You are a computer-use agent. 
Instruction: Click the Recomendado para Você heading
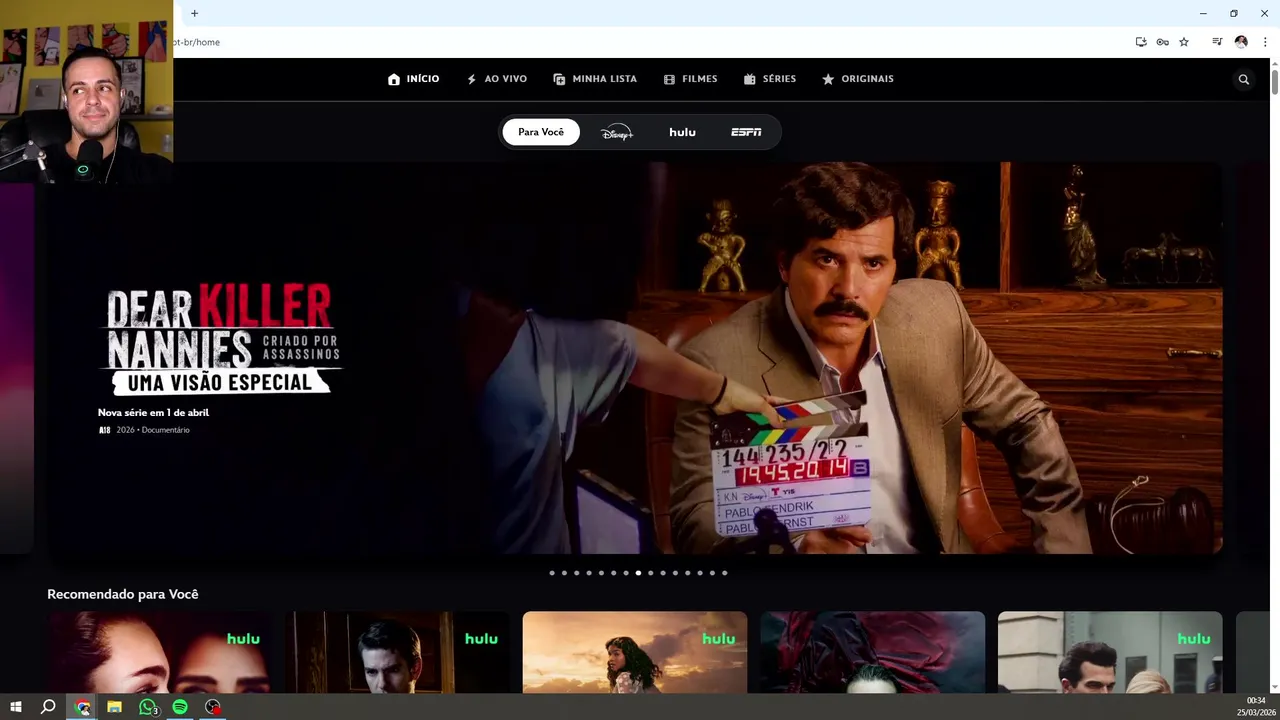pos(123,594)
